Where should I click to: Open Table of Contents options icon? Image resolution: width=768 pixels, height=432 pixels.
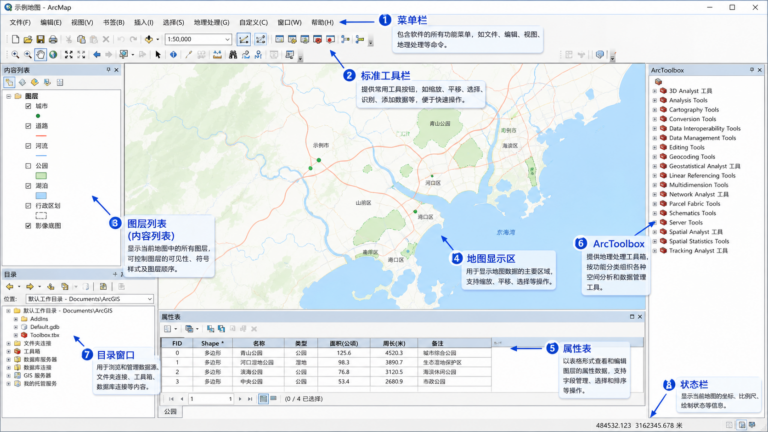point(60,82)
